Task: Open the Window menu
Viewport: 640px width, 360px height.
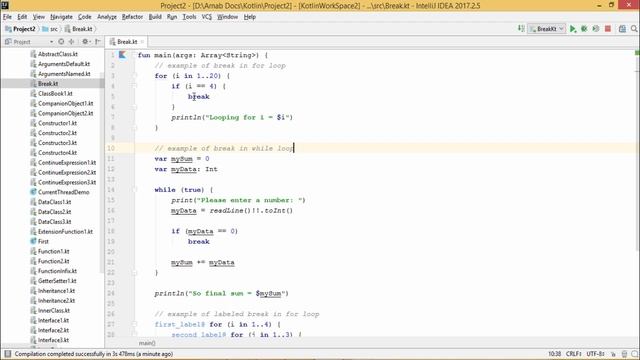Action: tap(227, 17)
